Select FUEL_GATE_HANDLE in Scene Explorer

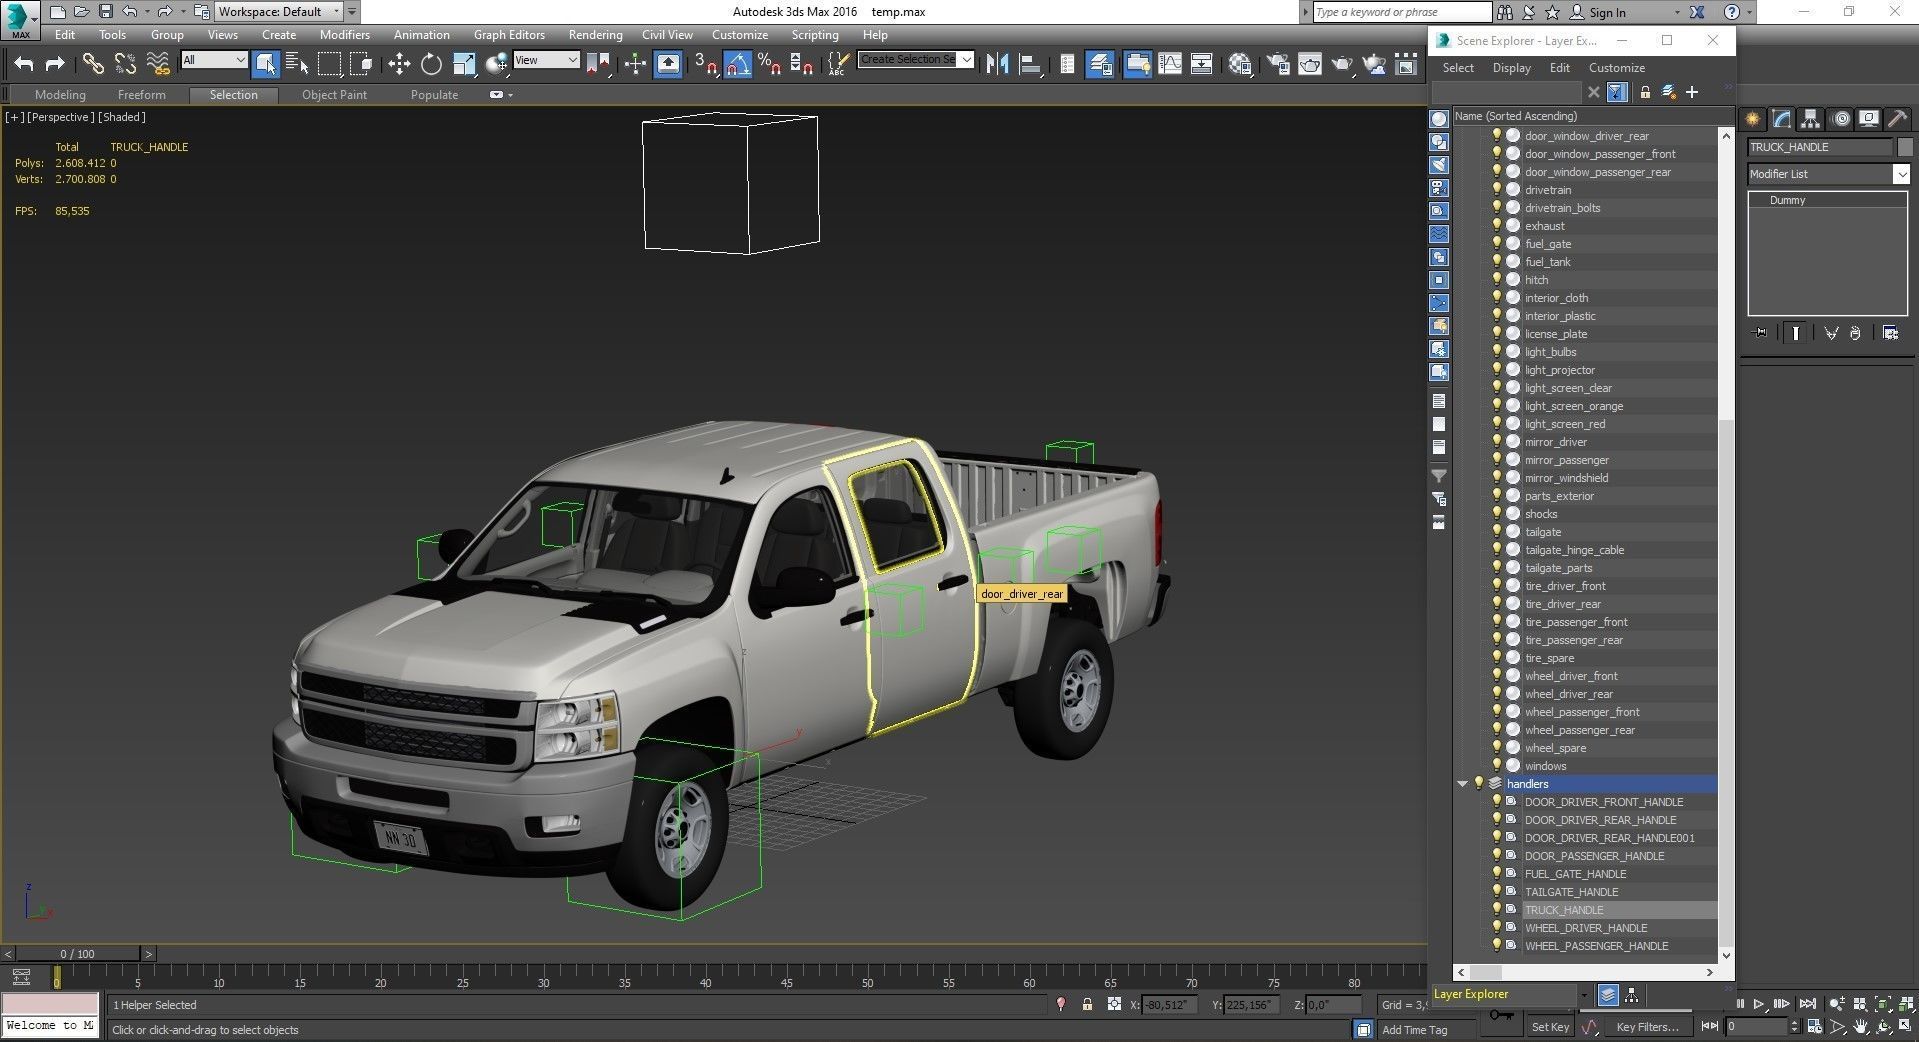[1575, 874]
